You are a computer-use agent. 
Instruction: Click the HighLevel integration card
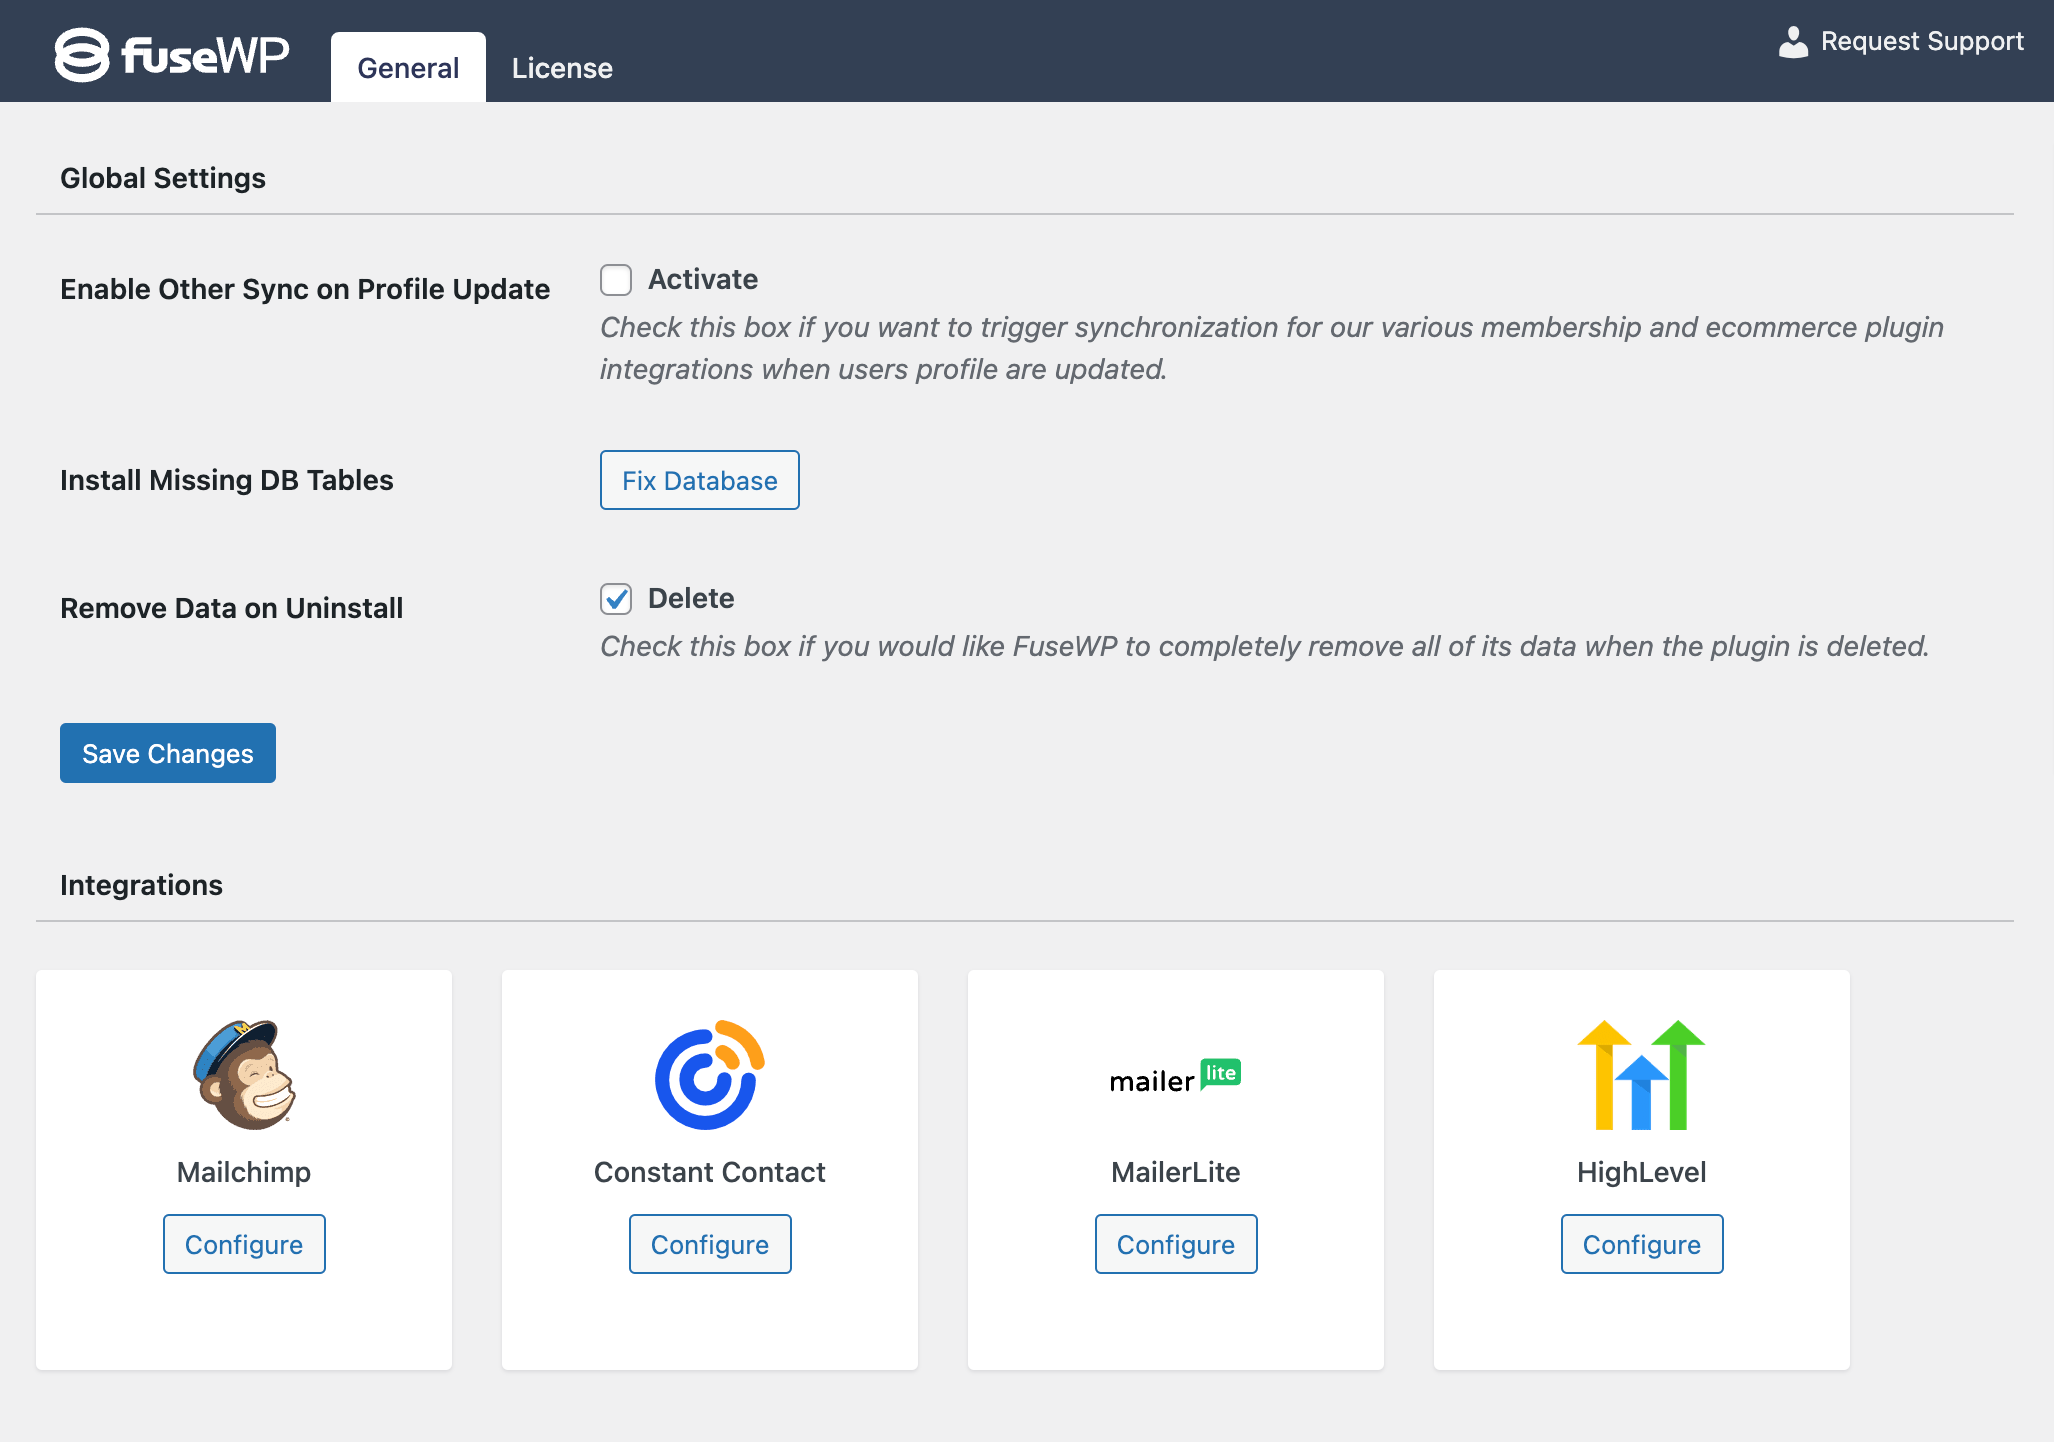(x=1640, y=1169)
